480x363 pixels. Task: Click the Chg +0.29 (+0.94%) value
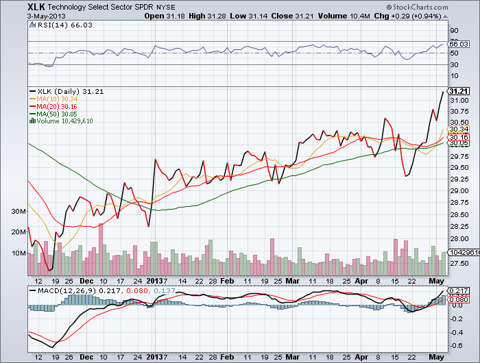point(407,16)
